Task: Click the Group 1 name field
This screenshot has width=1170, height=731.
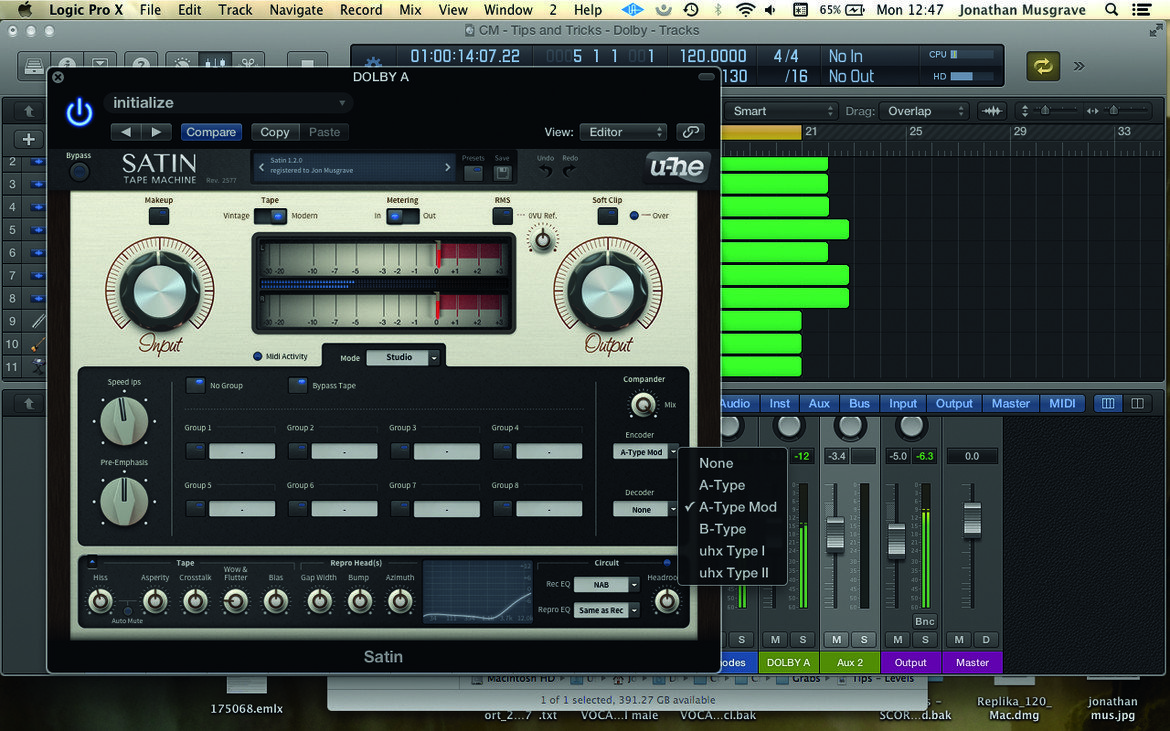Action: [242, 451]
